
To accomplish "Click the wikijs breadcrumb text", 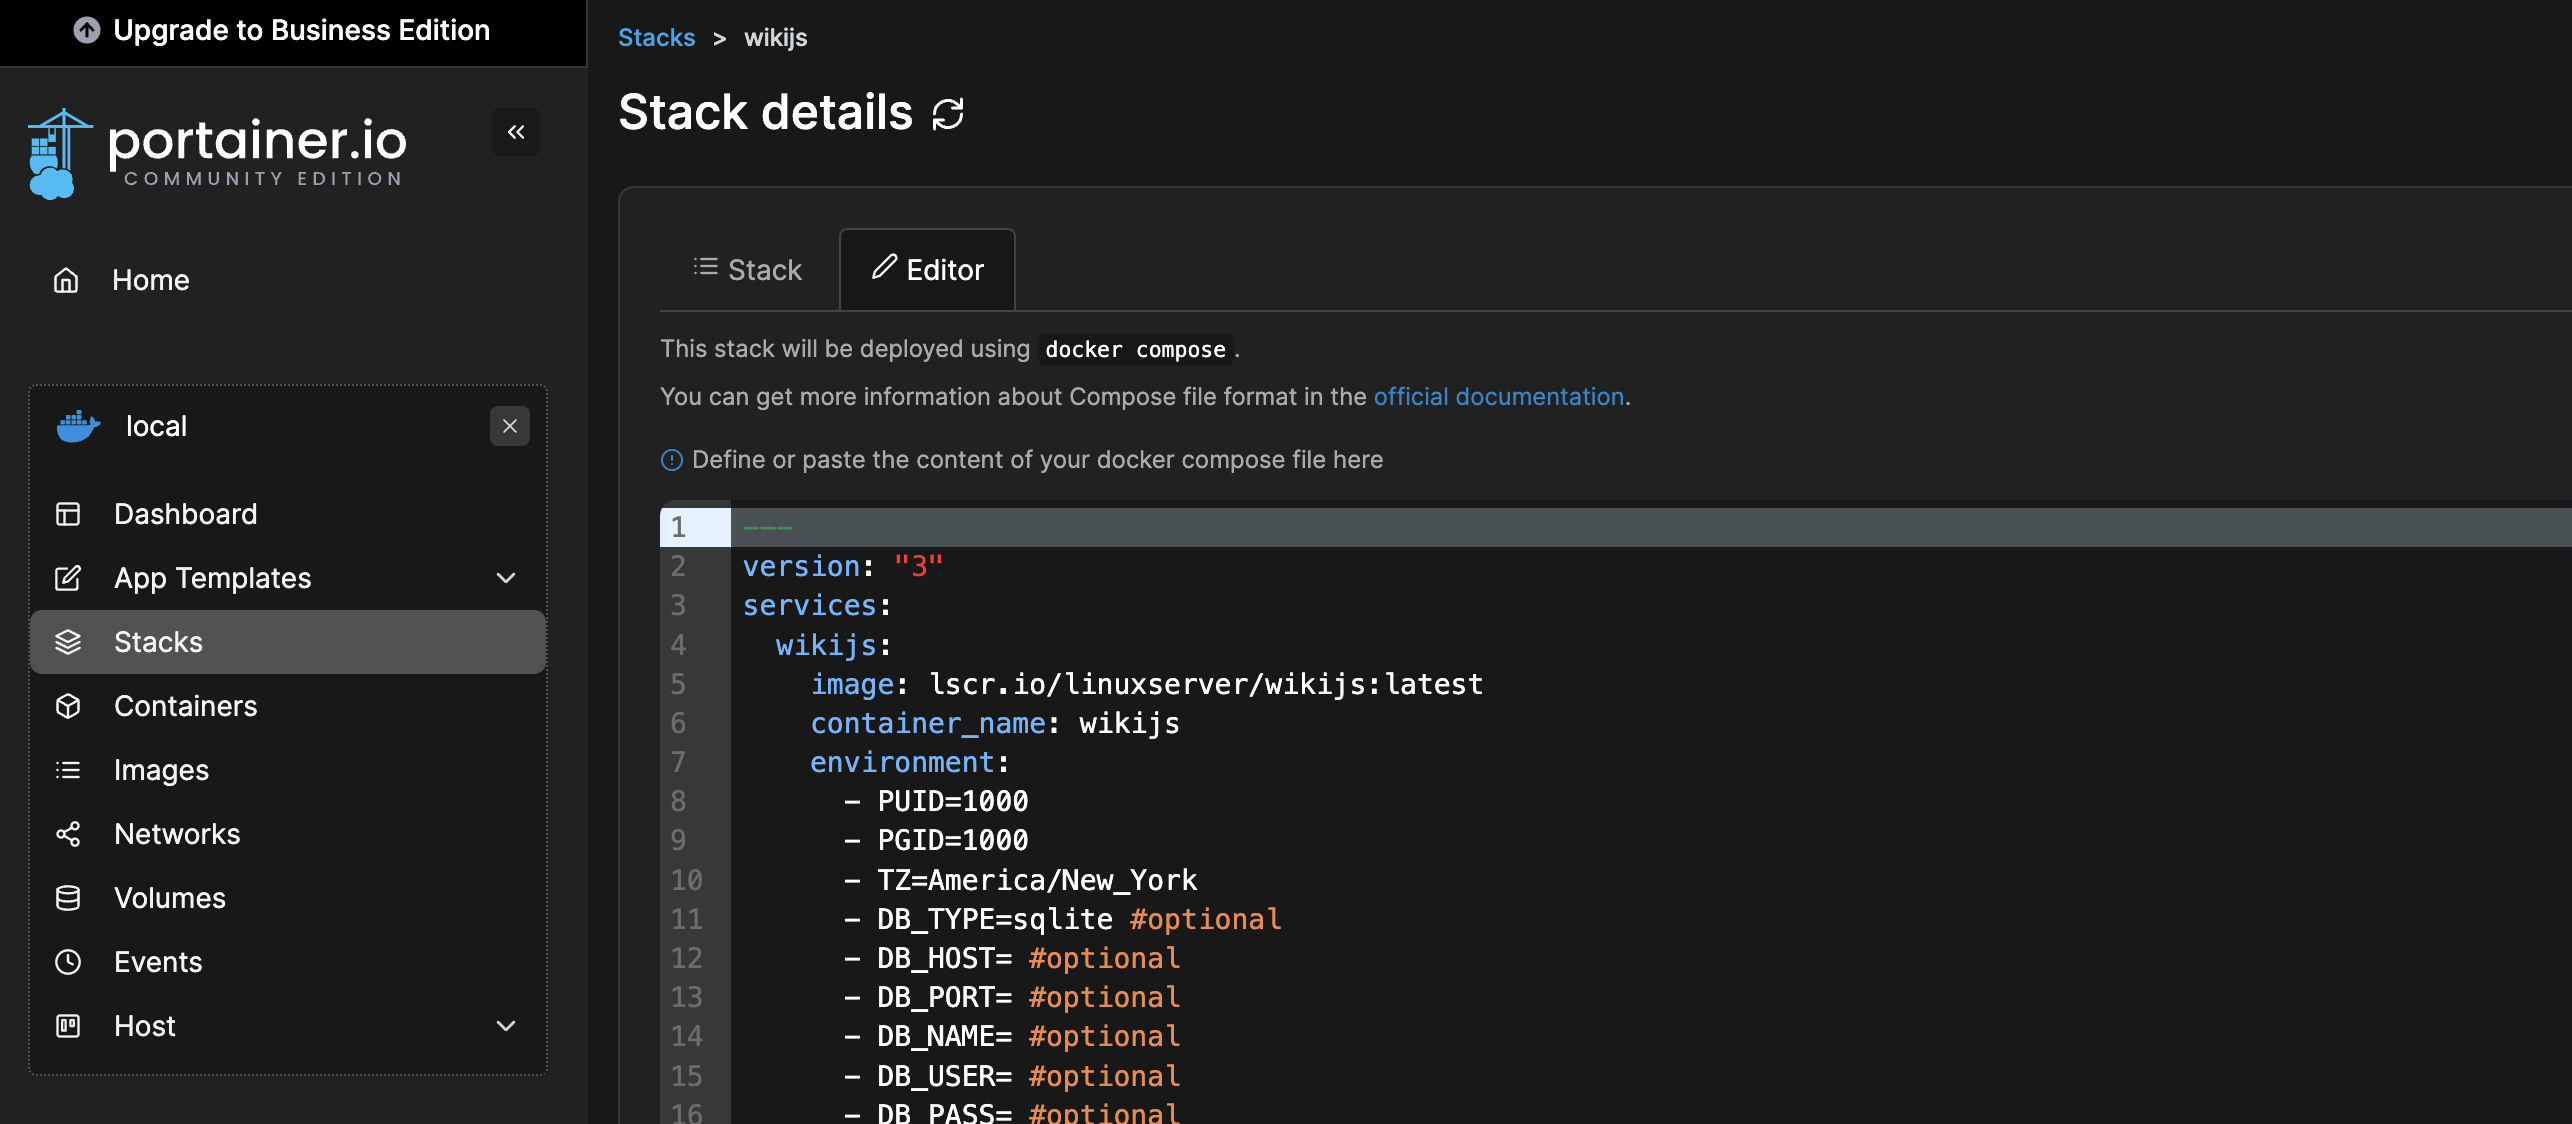I will coord(775,38).
